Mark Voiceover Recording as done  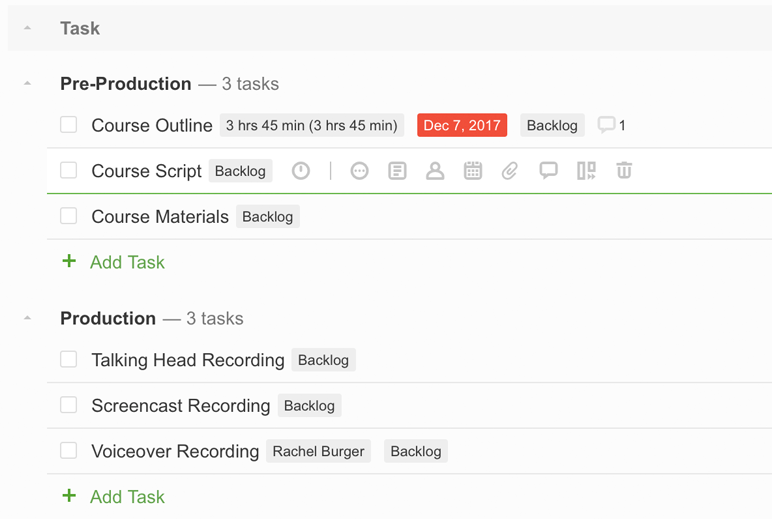point(68,450)
